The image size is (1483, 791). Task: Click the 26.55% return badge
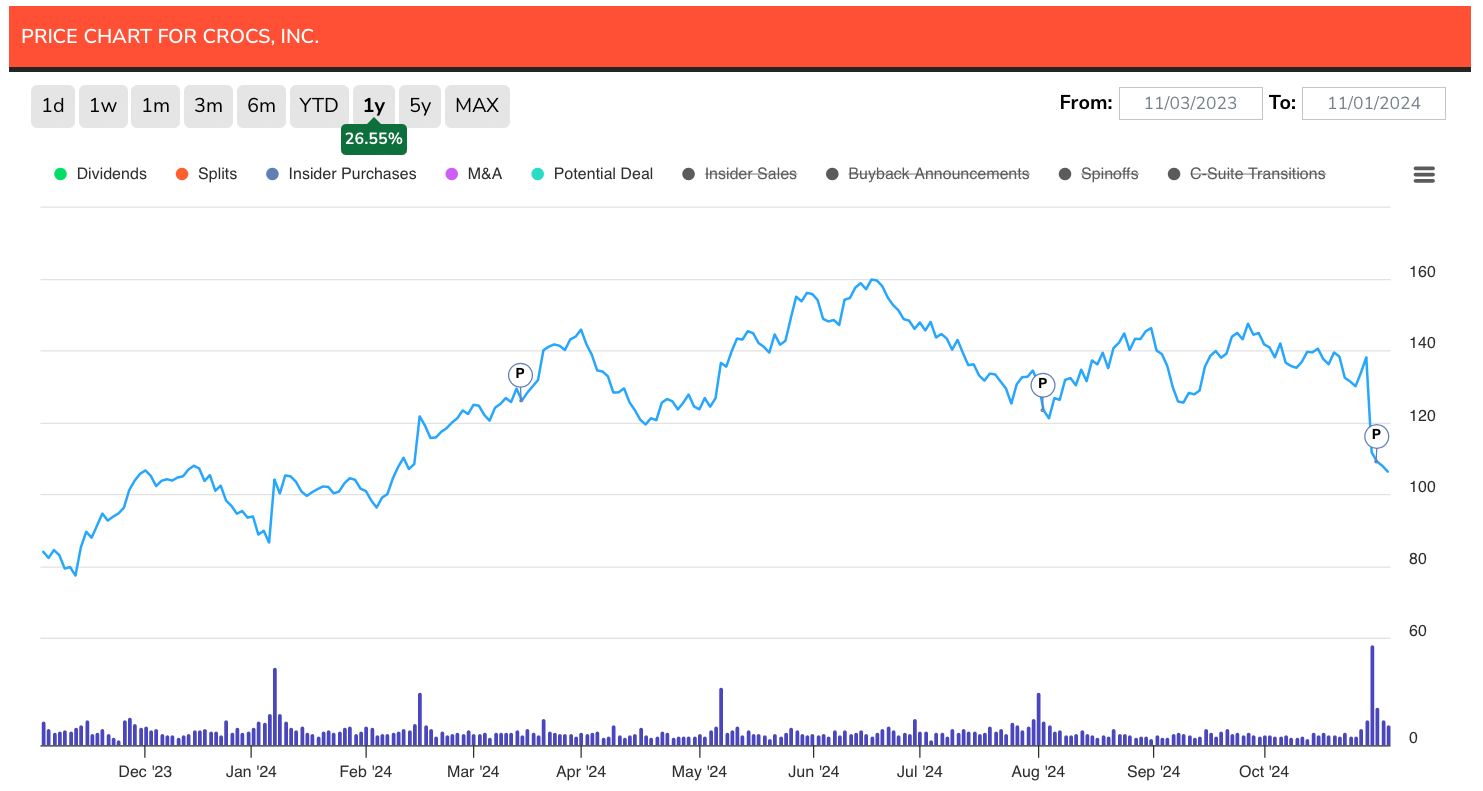coord(374,139)
